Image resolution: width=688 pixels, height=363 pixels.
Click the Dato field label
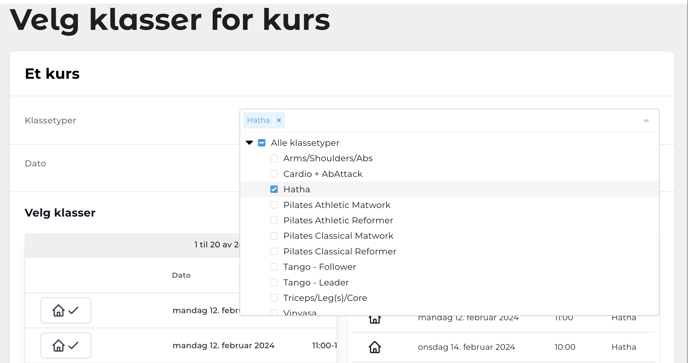tap(35, 163)
